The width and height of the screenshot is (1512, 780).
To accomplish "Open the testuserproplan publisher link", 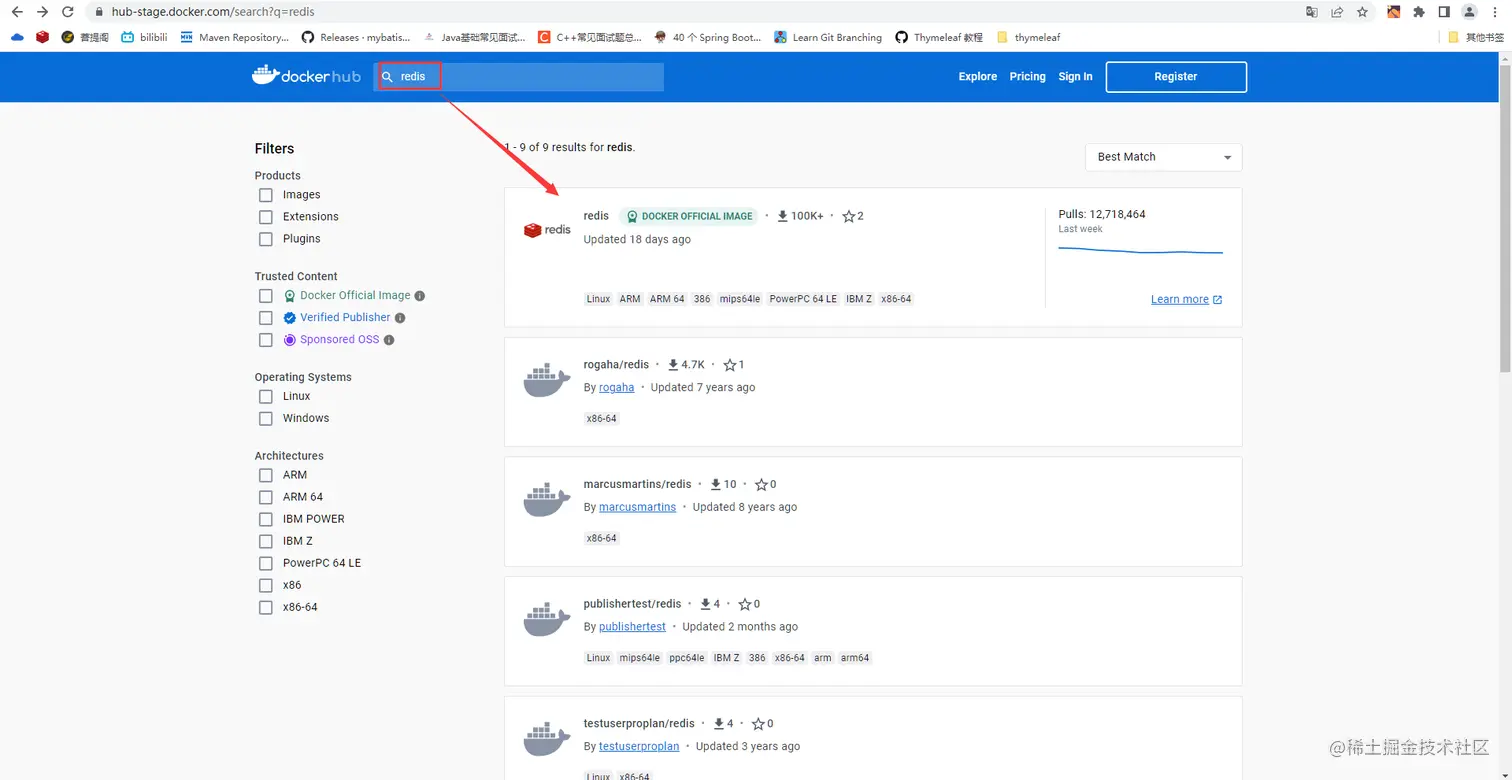I will click(639, 747).
